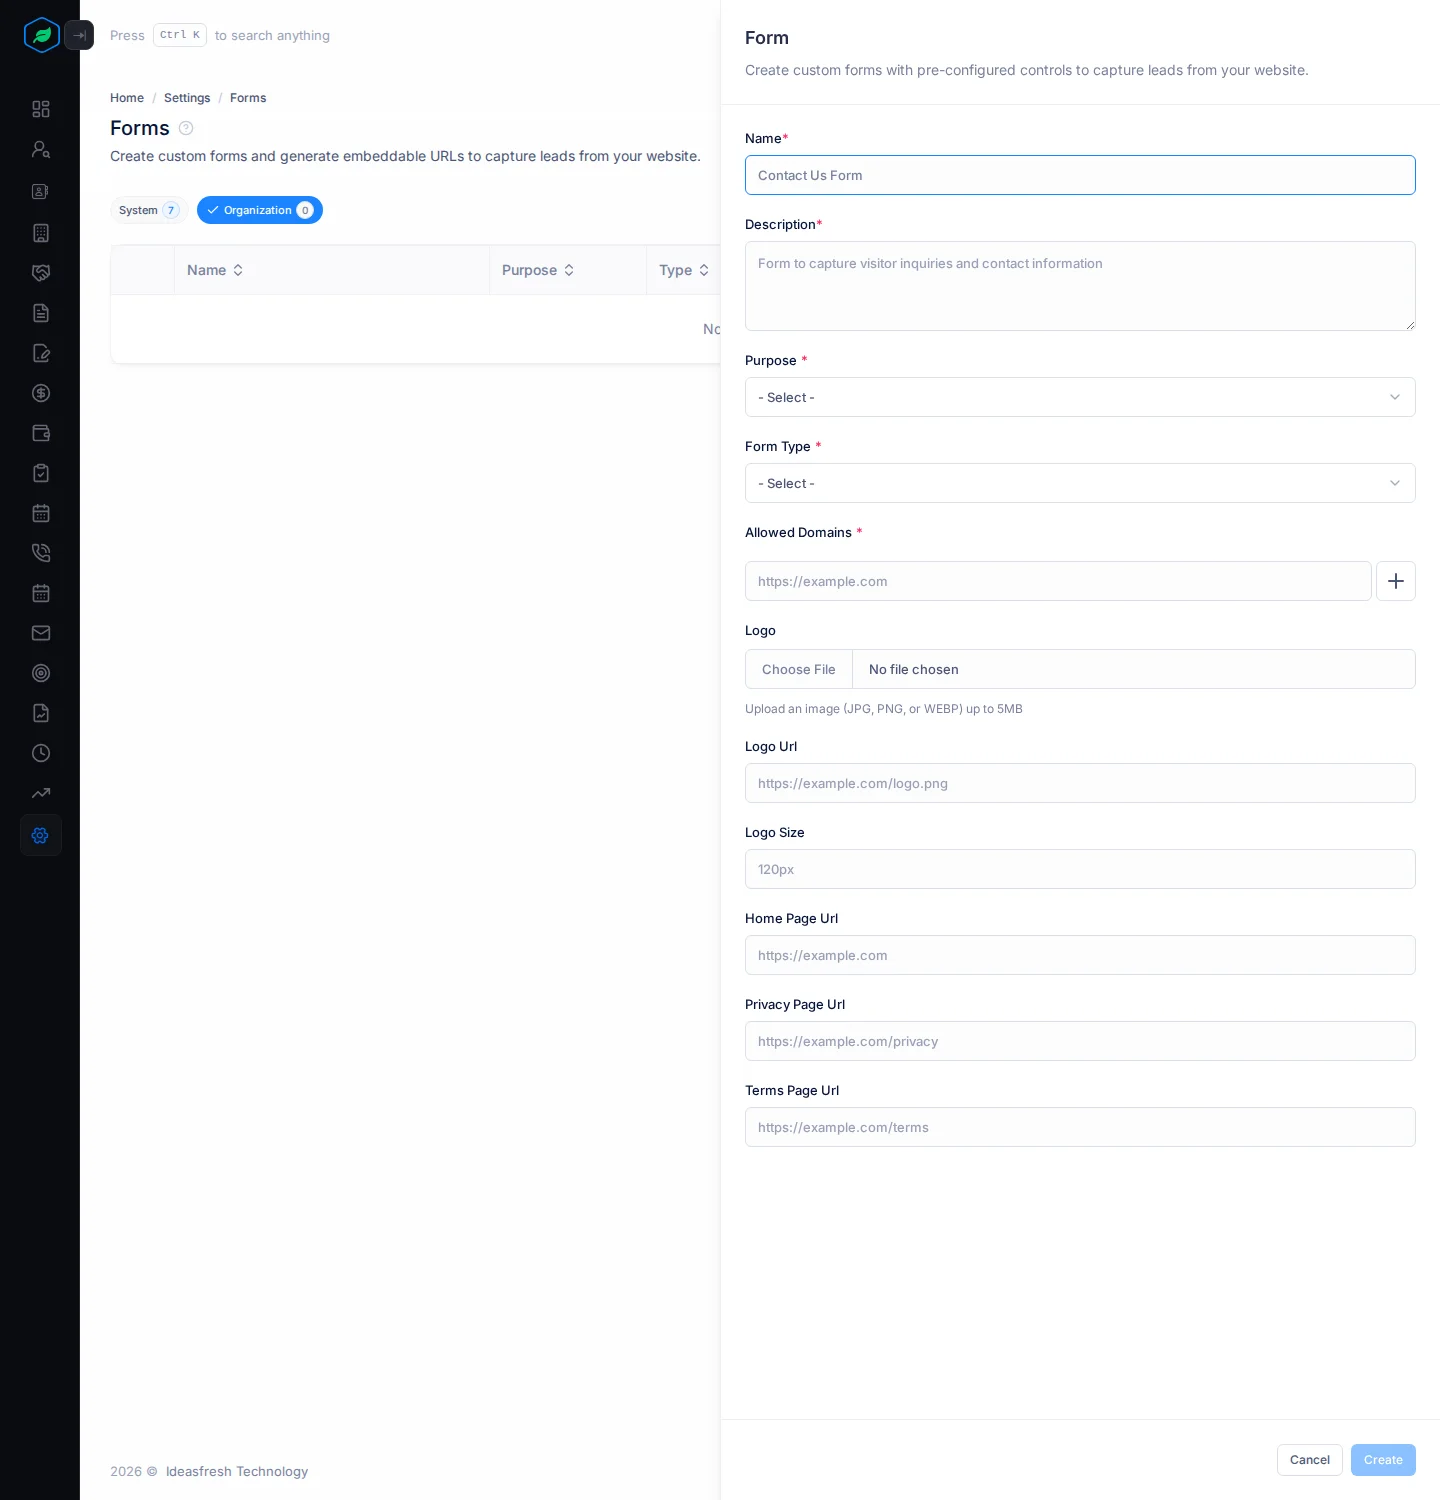1440x1500 pixels.
Task: Open the phone calls sidebar icon
Action: 41,553
